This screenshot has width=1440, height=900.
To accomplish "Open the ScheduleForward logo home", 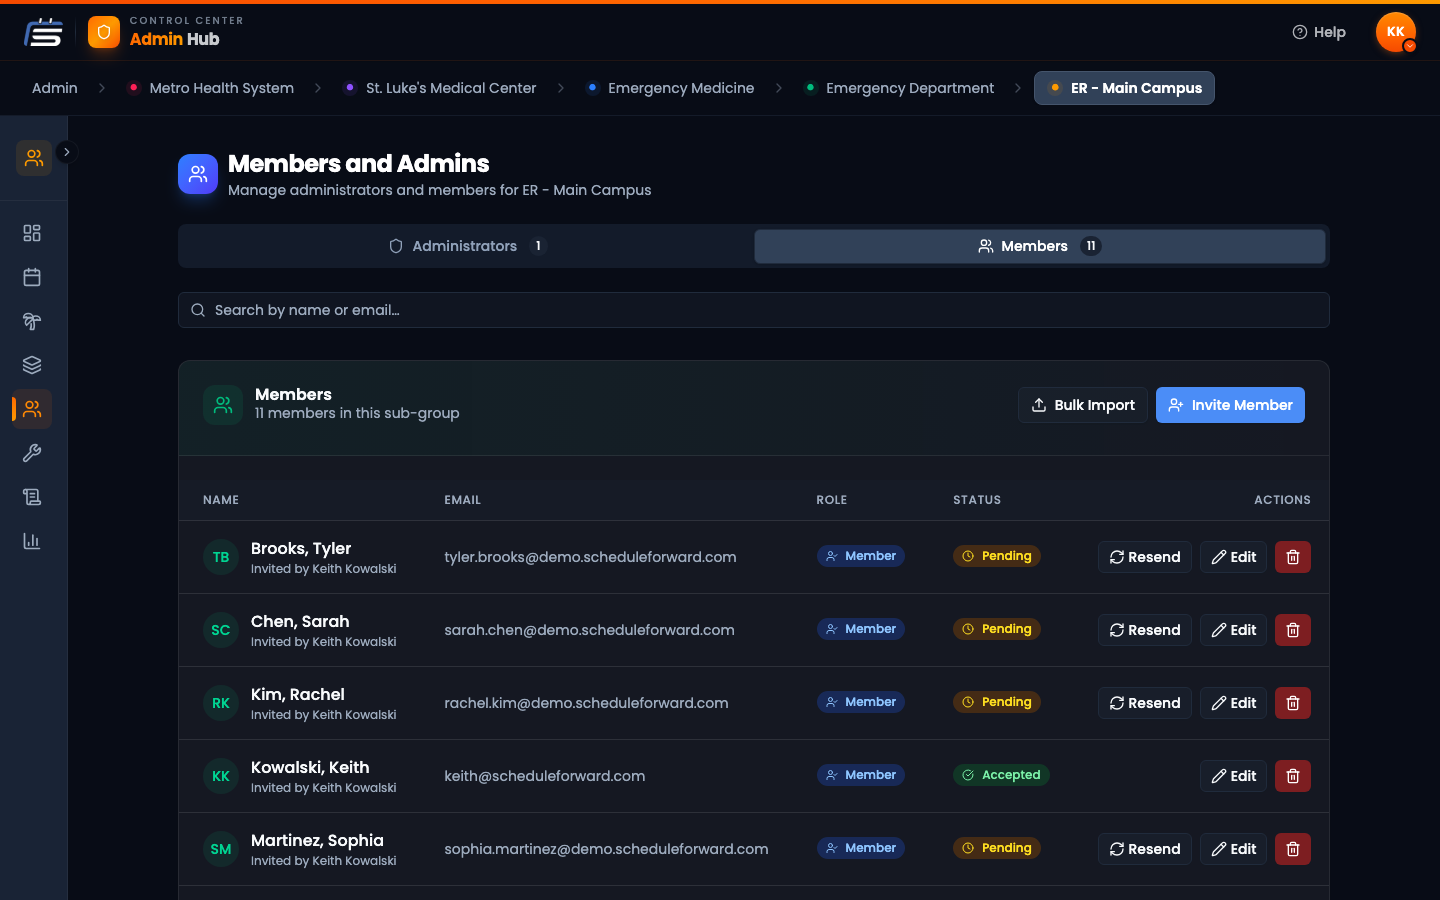I will [x=43, y=32].
